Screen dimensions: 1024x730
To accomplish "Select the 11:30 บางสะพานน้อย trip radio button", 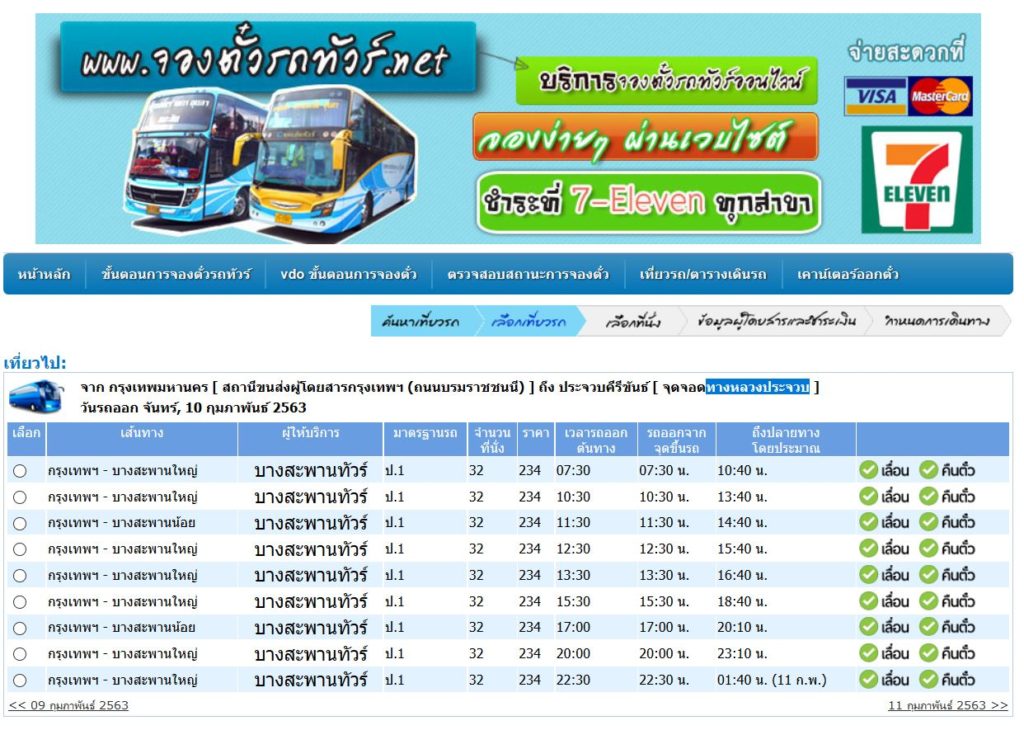I will pos(20,523).
